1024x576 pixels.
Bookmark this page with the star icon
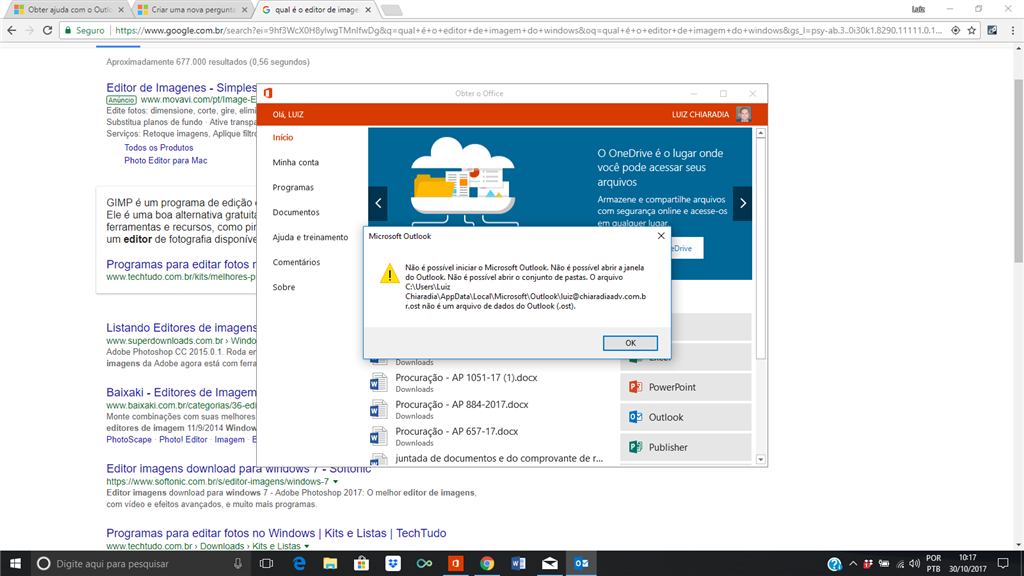972,30
